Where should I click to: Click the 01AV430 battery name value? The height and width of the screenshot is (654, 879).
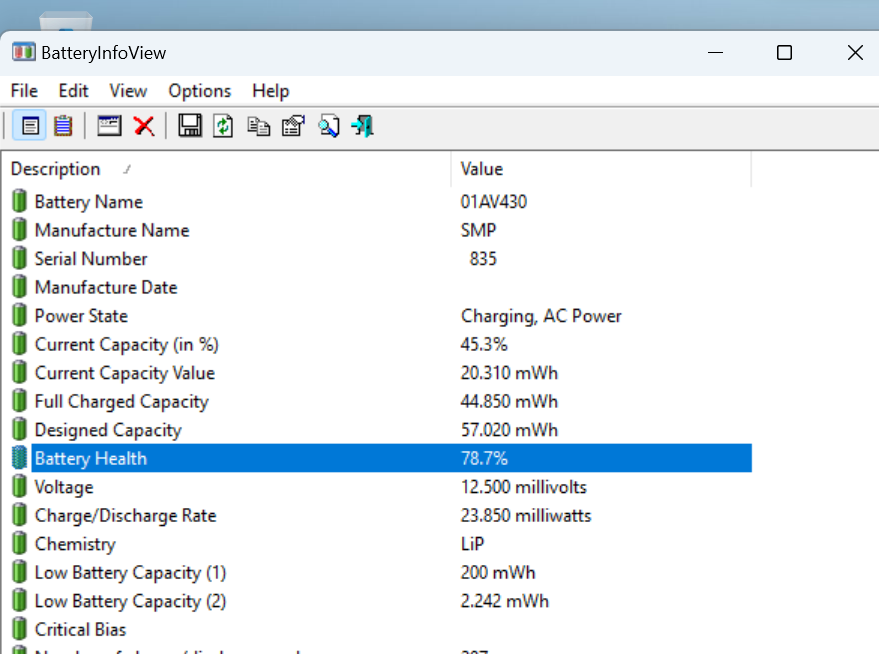coord(494,201)
